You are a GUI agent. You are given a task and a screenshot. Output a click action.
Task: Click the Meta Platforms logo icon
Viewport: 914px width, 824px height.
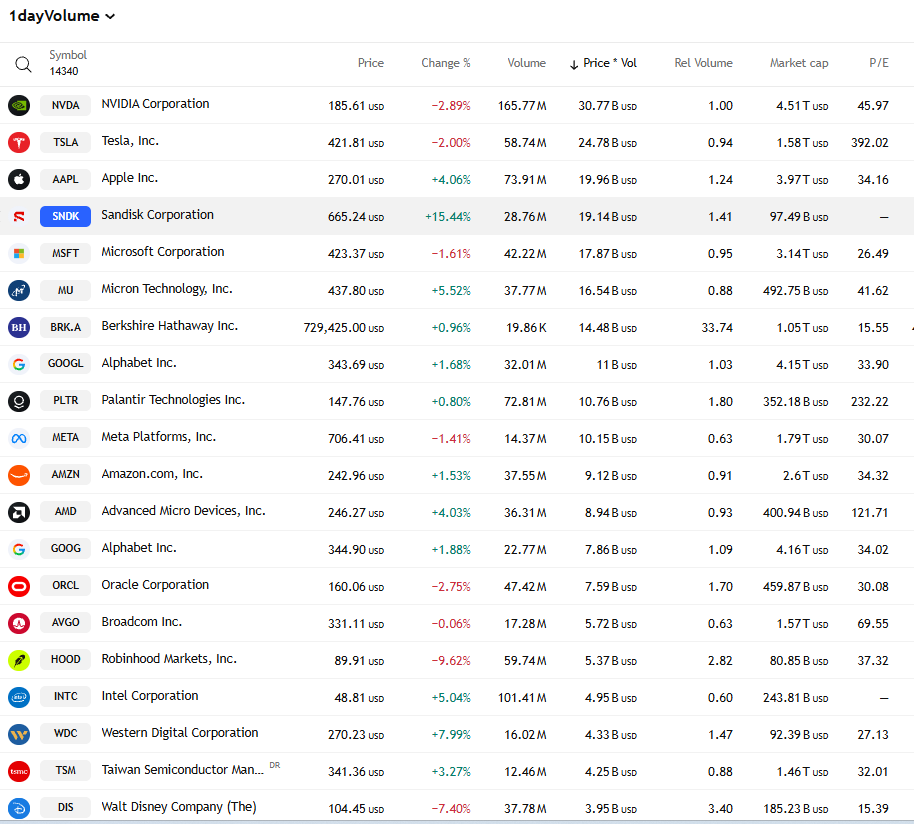[19, 438]
